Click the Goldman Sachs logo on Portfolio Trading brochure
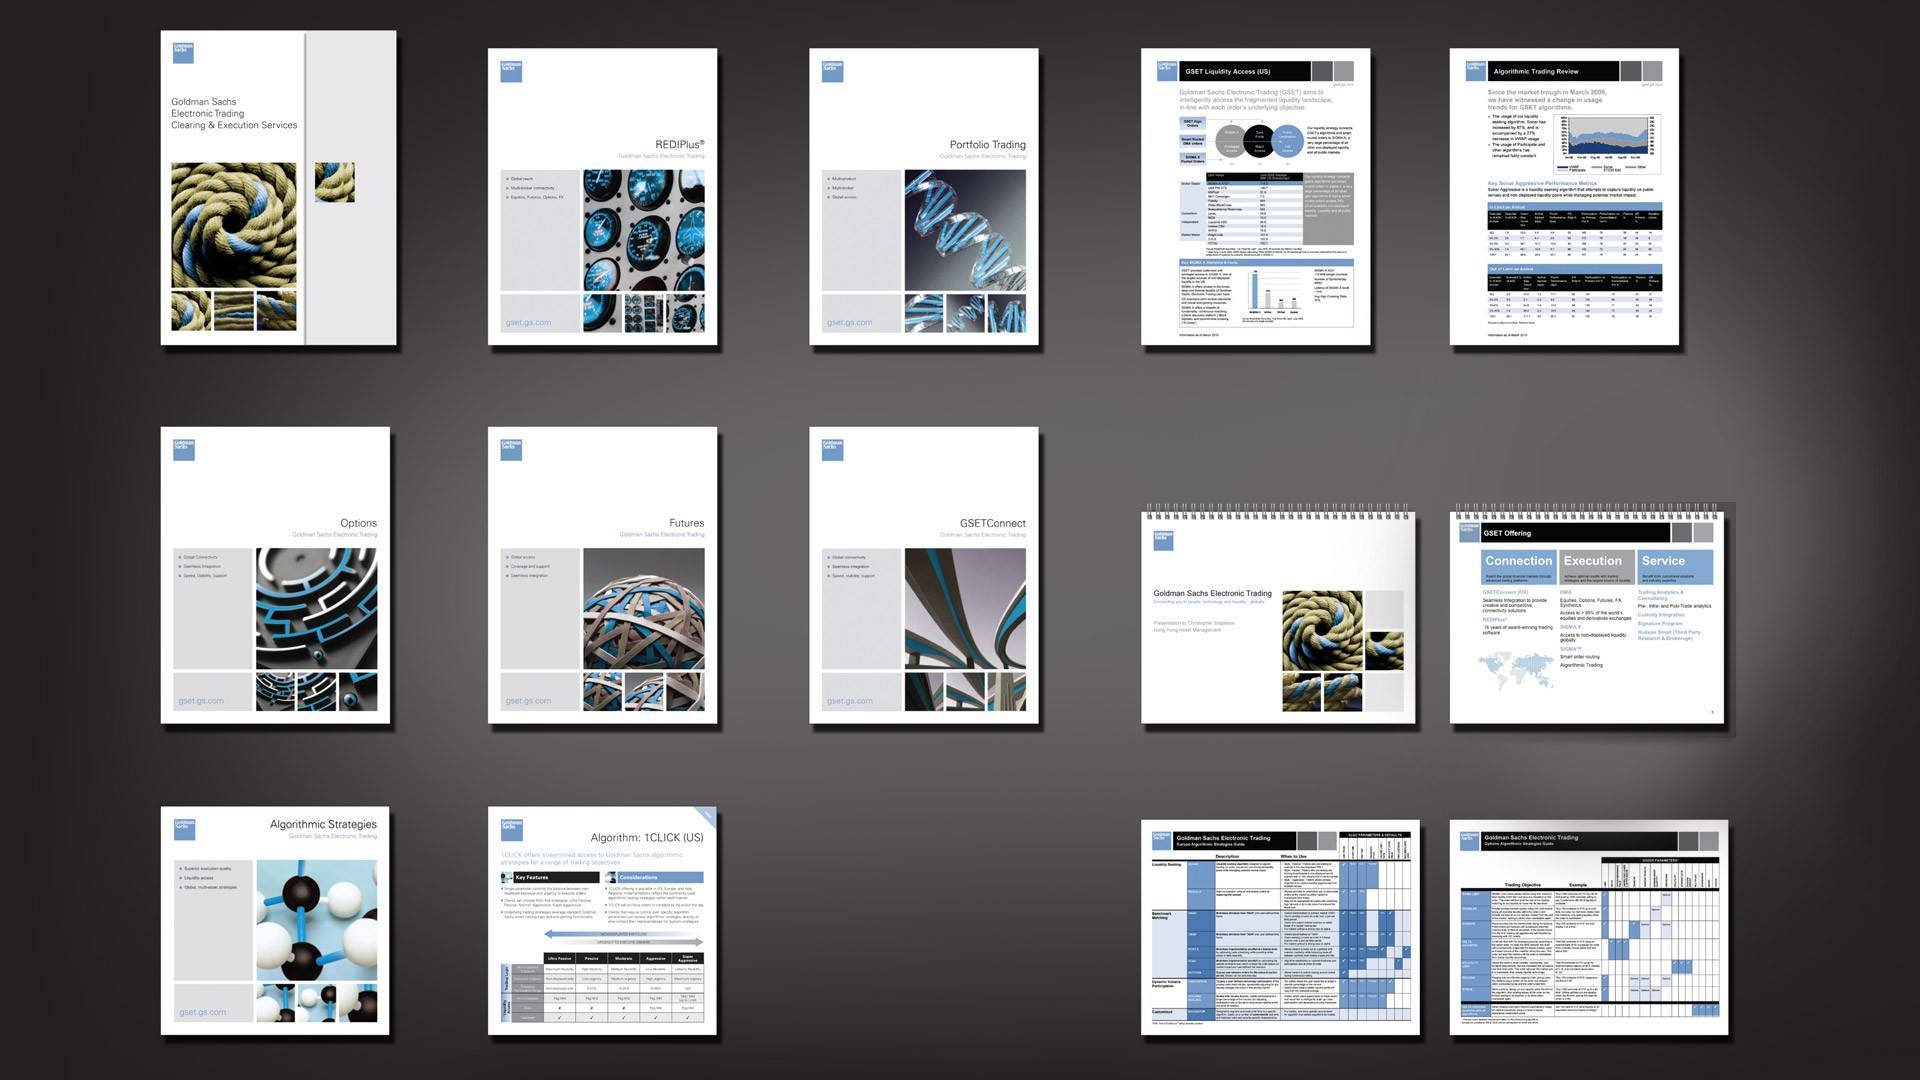This screenshot has width=1920, height=1080. point(832,71)
